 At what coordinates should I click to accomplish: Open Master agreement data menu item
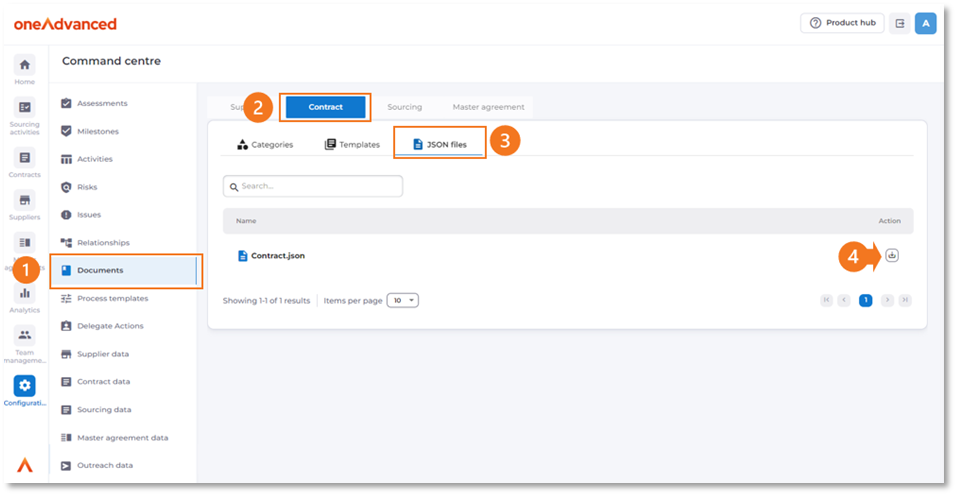click(x=123, y=438)
